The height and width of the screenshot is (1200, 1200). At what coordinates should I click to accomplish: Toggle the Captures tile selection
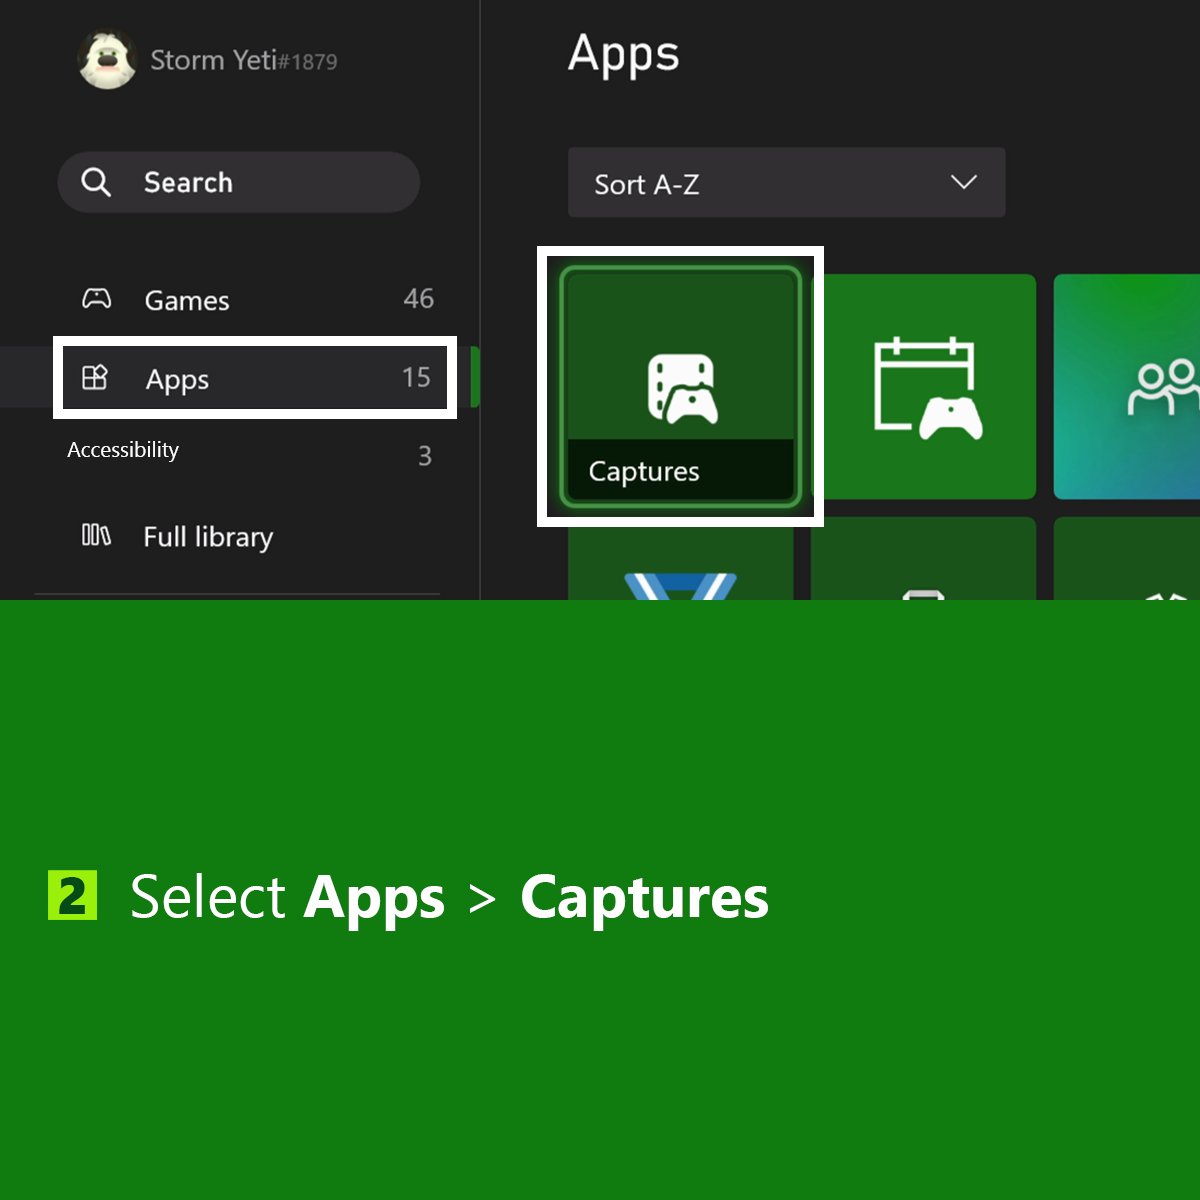(x=681, y=385)
